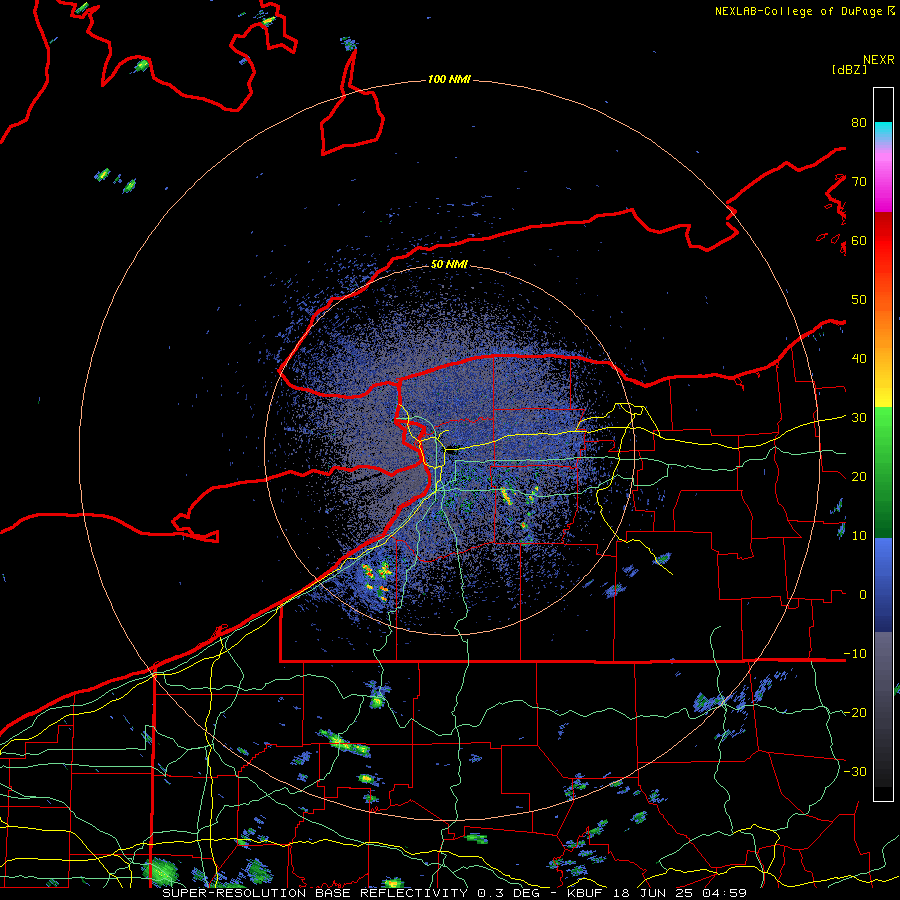Screen dimensions: 900x900
Task: Click the 10 value on dBZ scale
Action: [859, 536]
